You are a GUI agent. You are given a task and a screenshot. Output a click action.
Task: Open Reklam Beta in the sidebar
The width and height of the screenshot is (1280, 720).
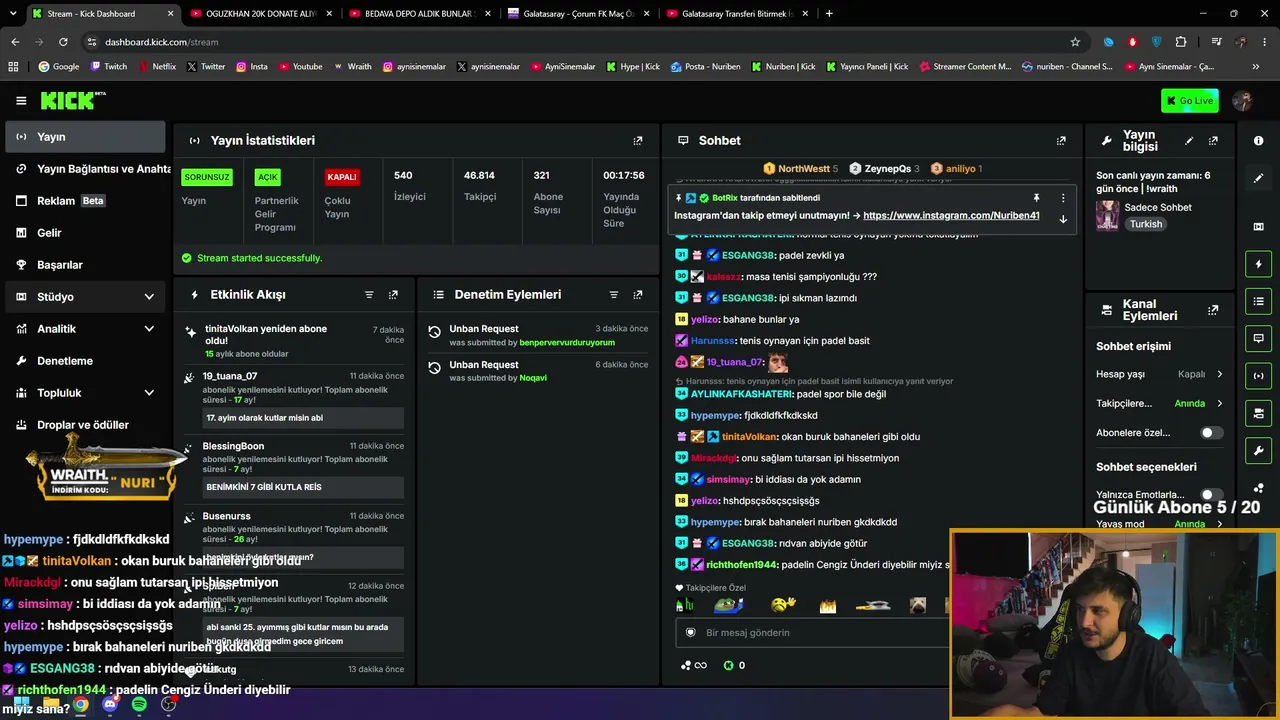click(x=85, y=201)
